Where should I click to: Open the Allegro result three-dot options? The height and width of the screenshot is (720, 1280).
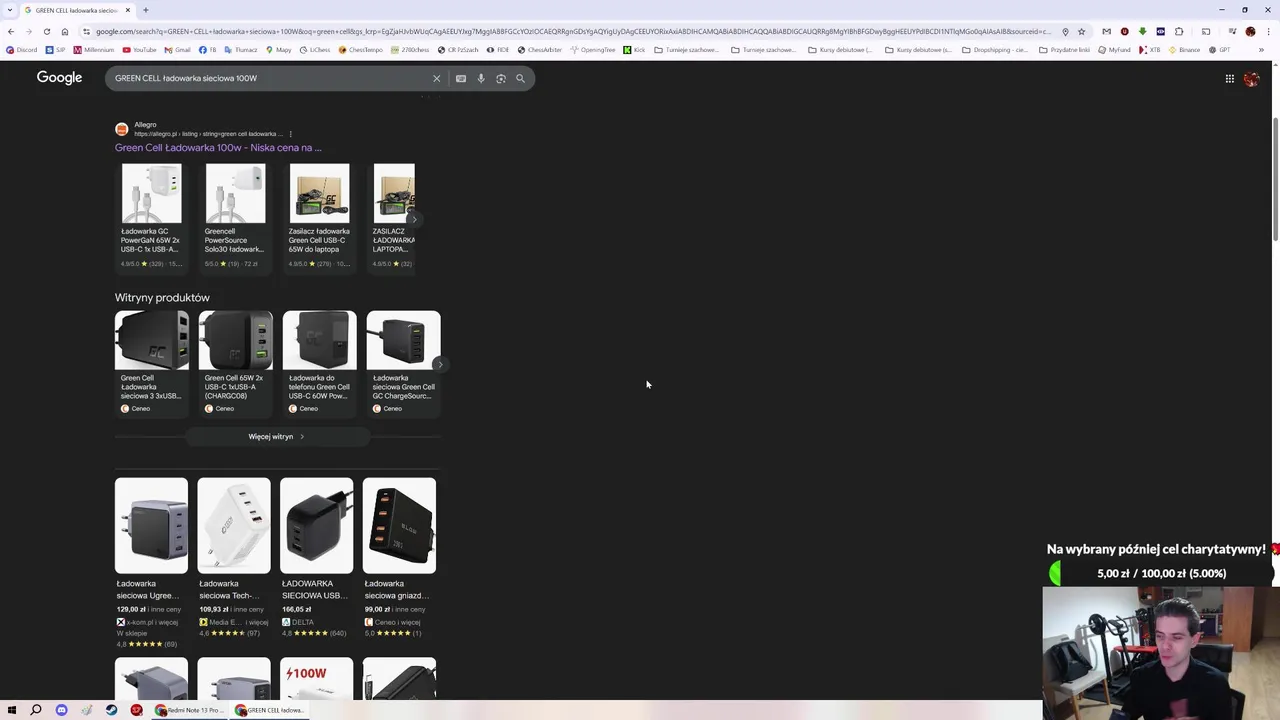[x=290, y=134]
